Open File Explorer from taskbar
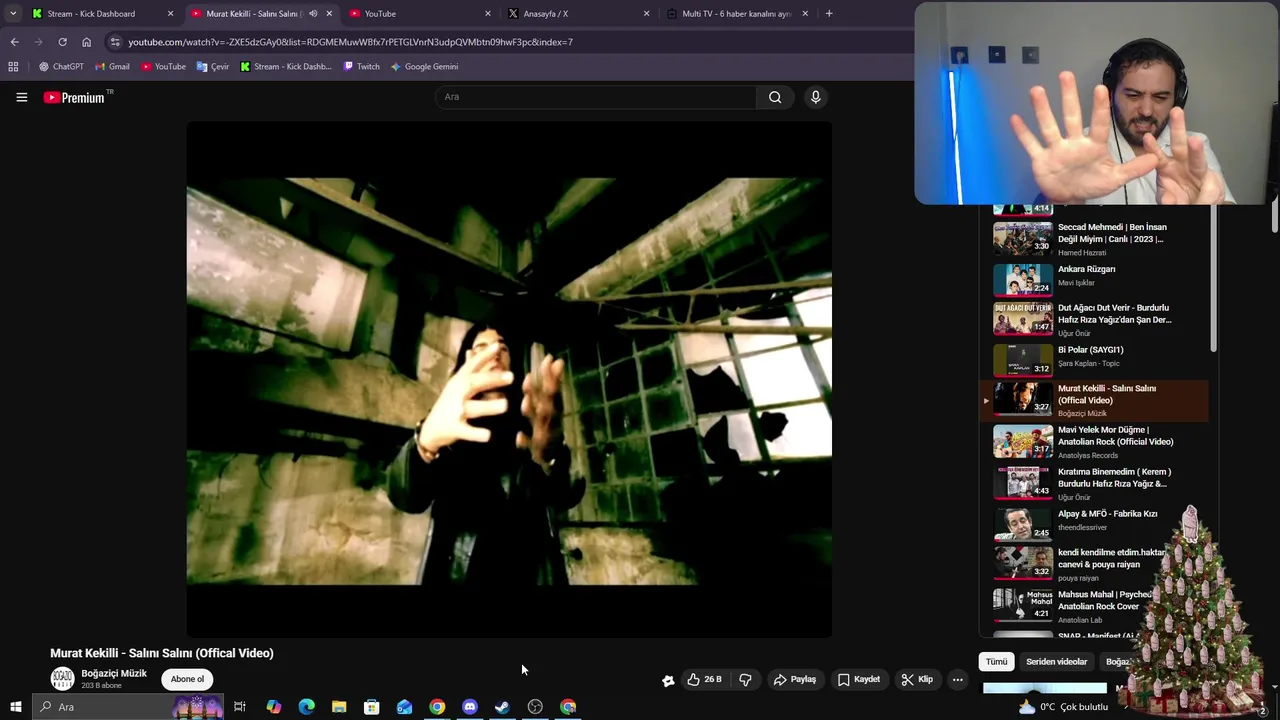Screen dimensions: 1280x720 [x=339, y=707]
